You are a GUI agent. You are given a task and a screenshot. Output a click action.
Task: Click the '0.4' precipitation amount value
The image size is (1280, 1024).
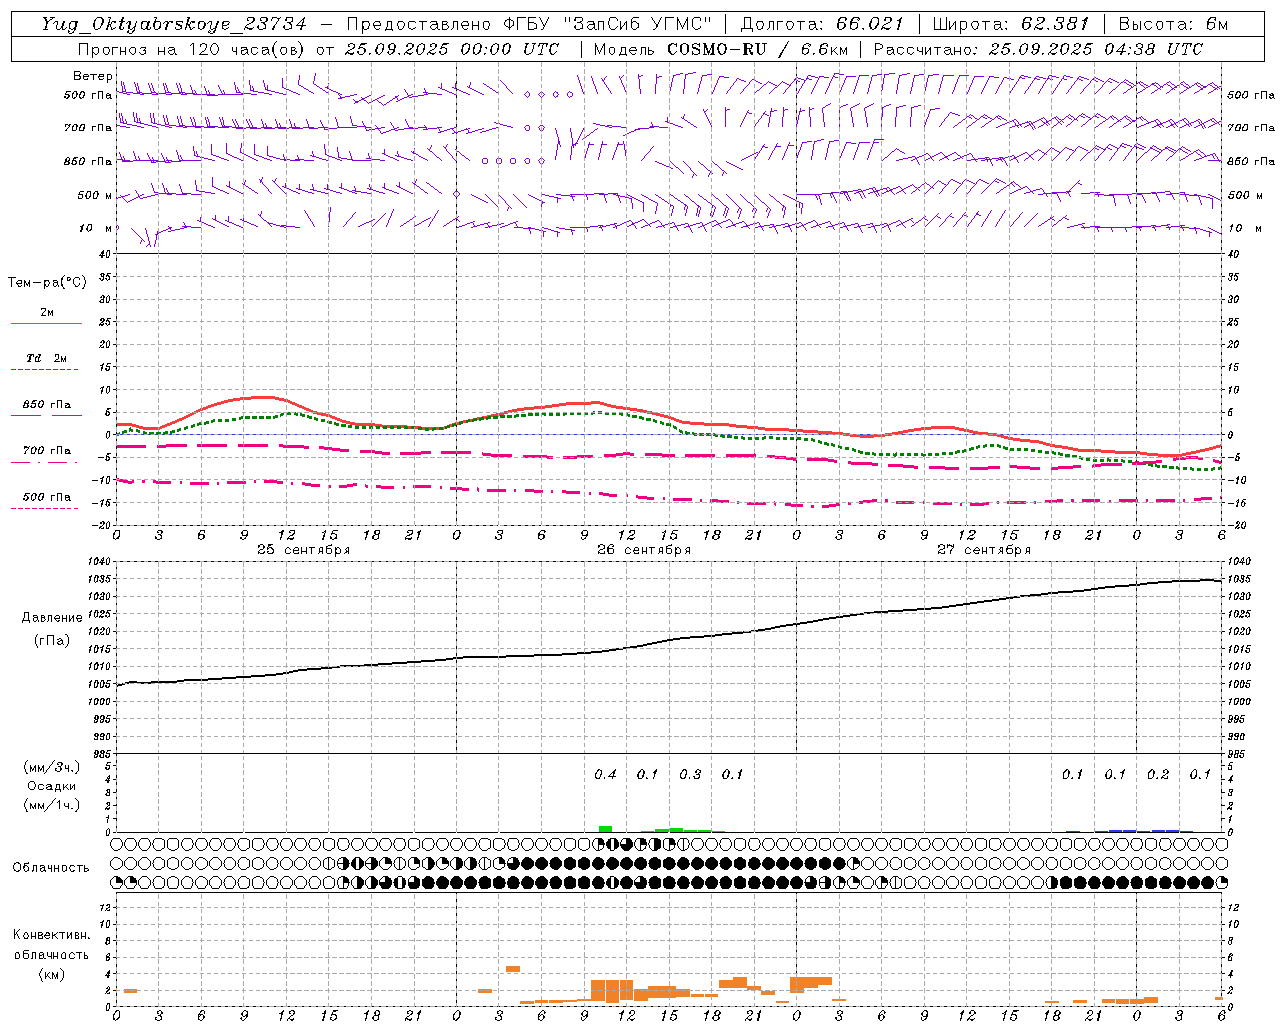[x=605, y=774]
